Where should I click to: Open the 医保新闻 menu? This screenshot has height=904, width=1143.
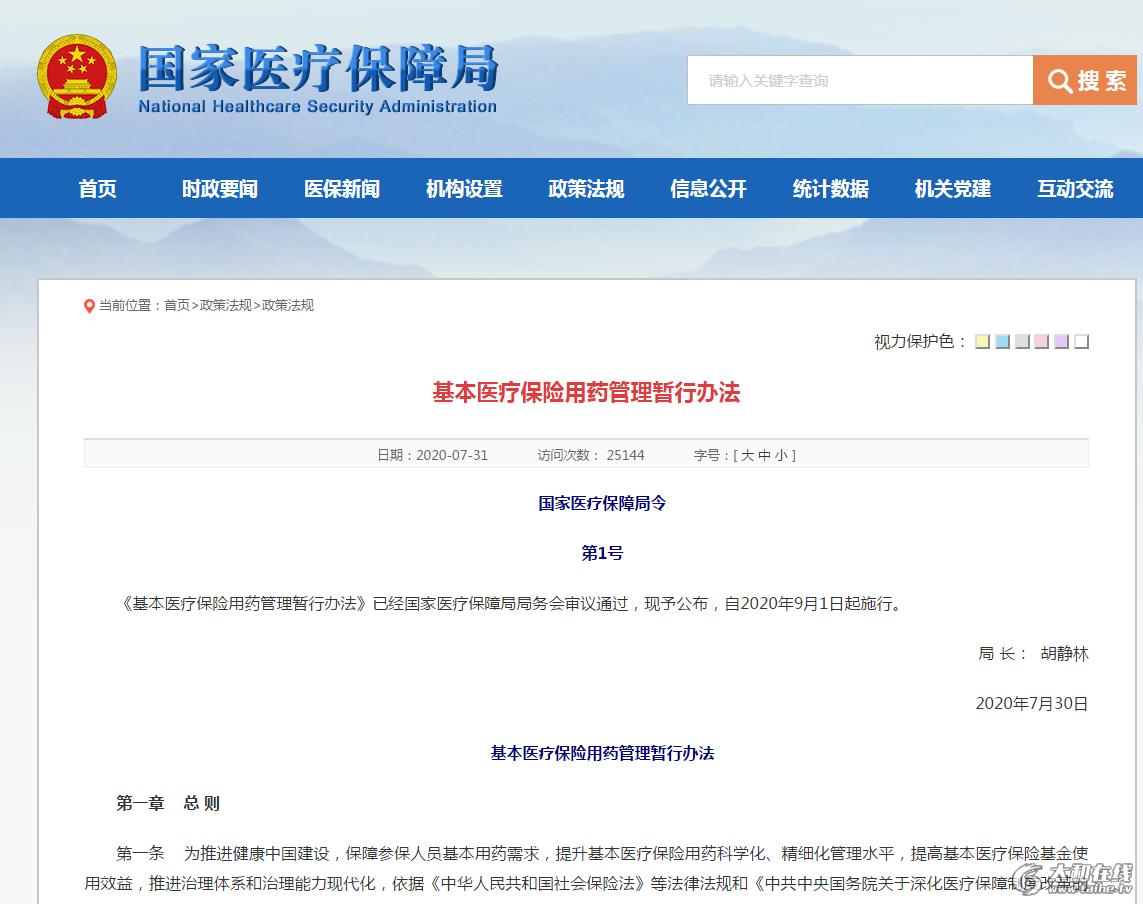[x=342, y=189]
